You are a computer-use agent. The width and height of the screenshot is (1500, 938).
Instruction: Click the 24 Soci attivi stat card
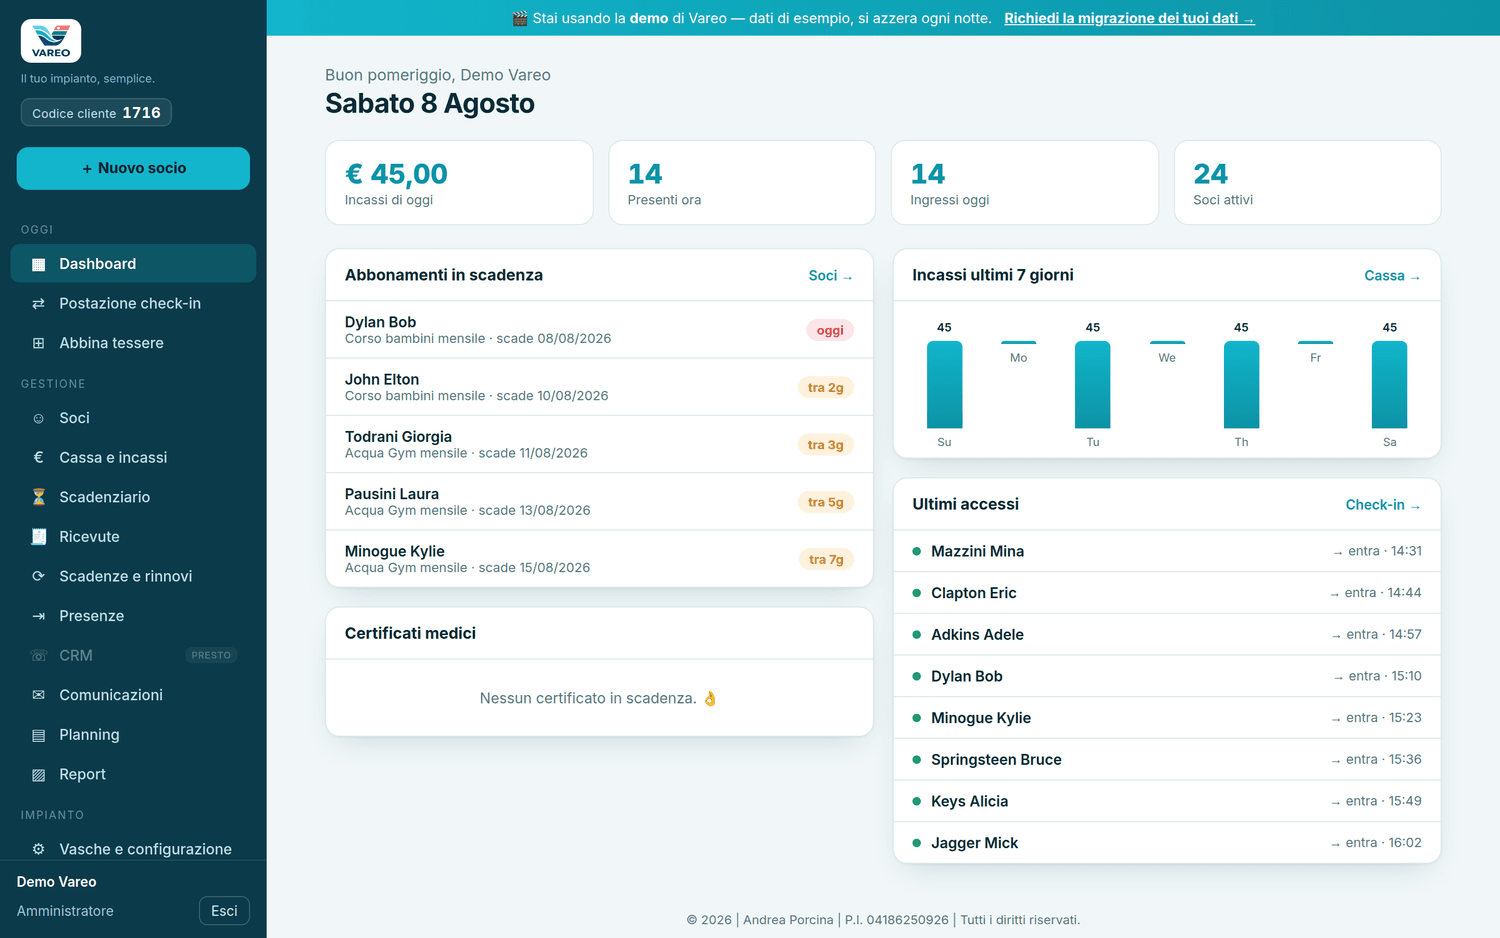pos(1307,183)
